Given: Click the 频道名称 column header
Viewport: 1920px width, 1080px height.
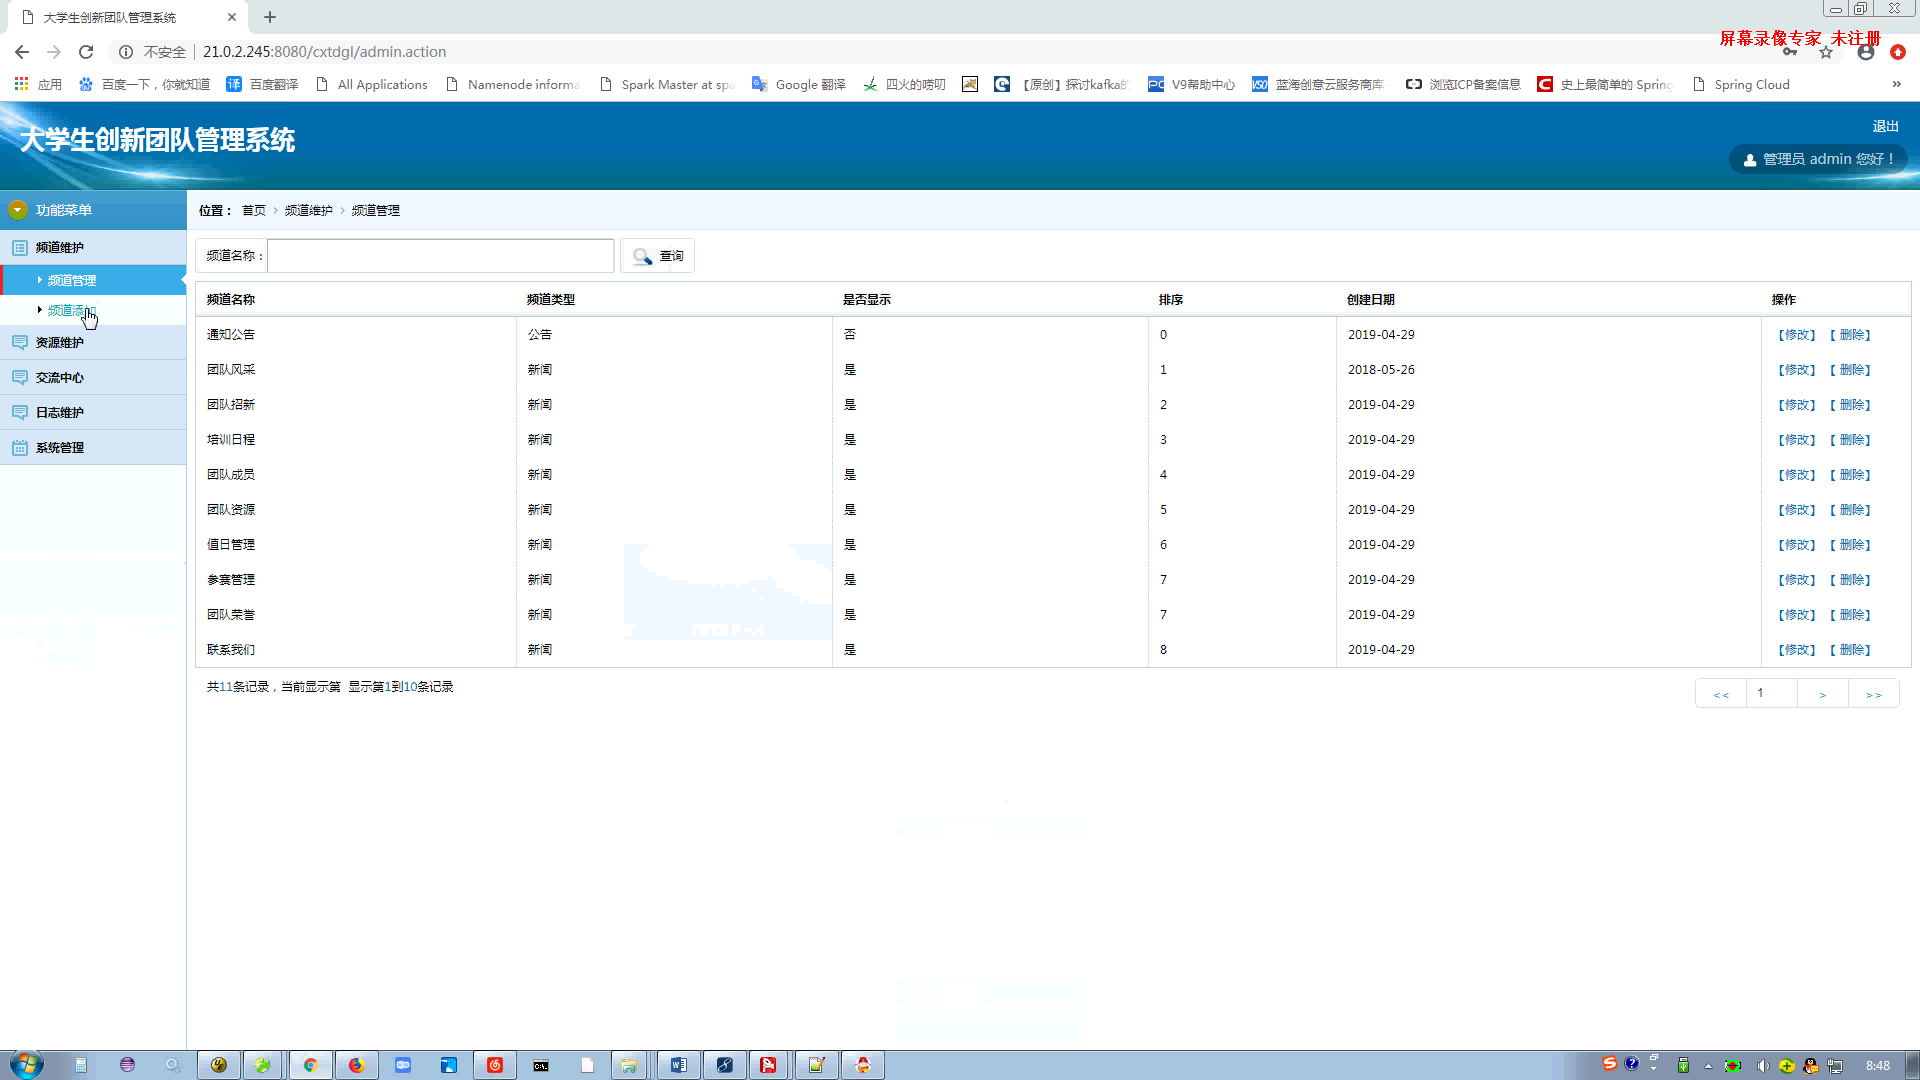Looking at the screenshot, I should pos(231,299).
